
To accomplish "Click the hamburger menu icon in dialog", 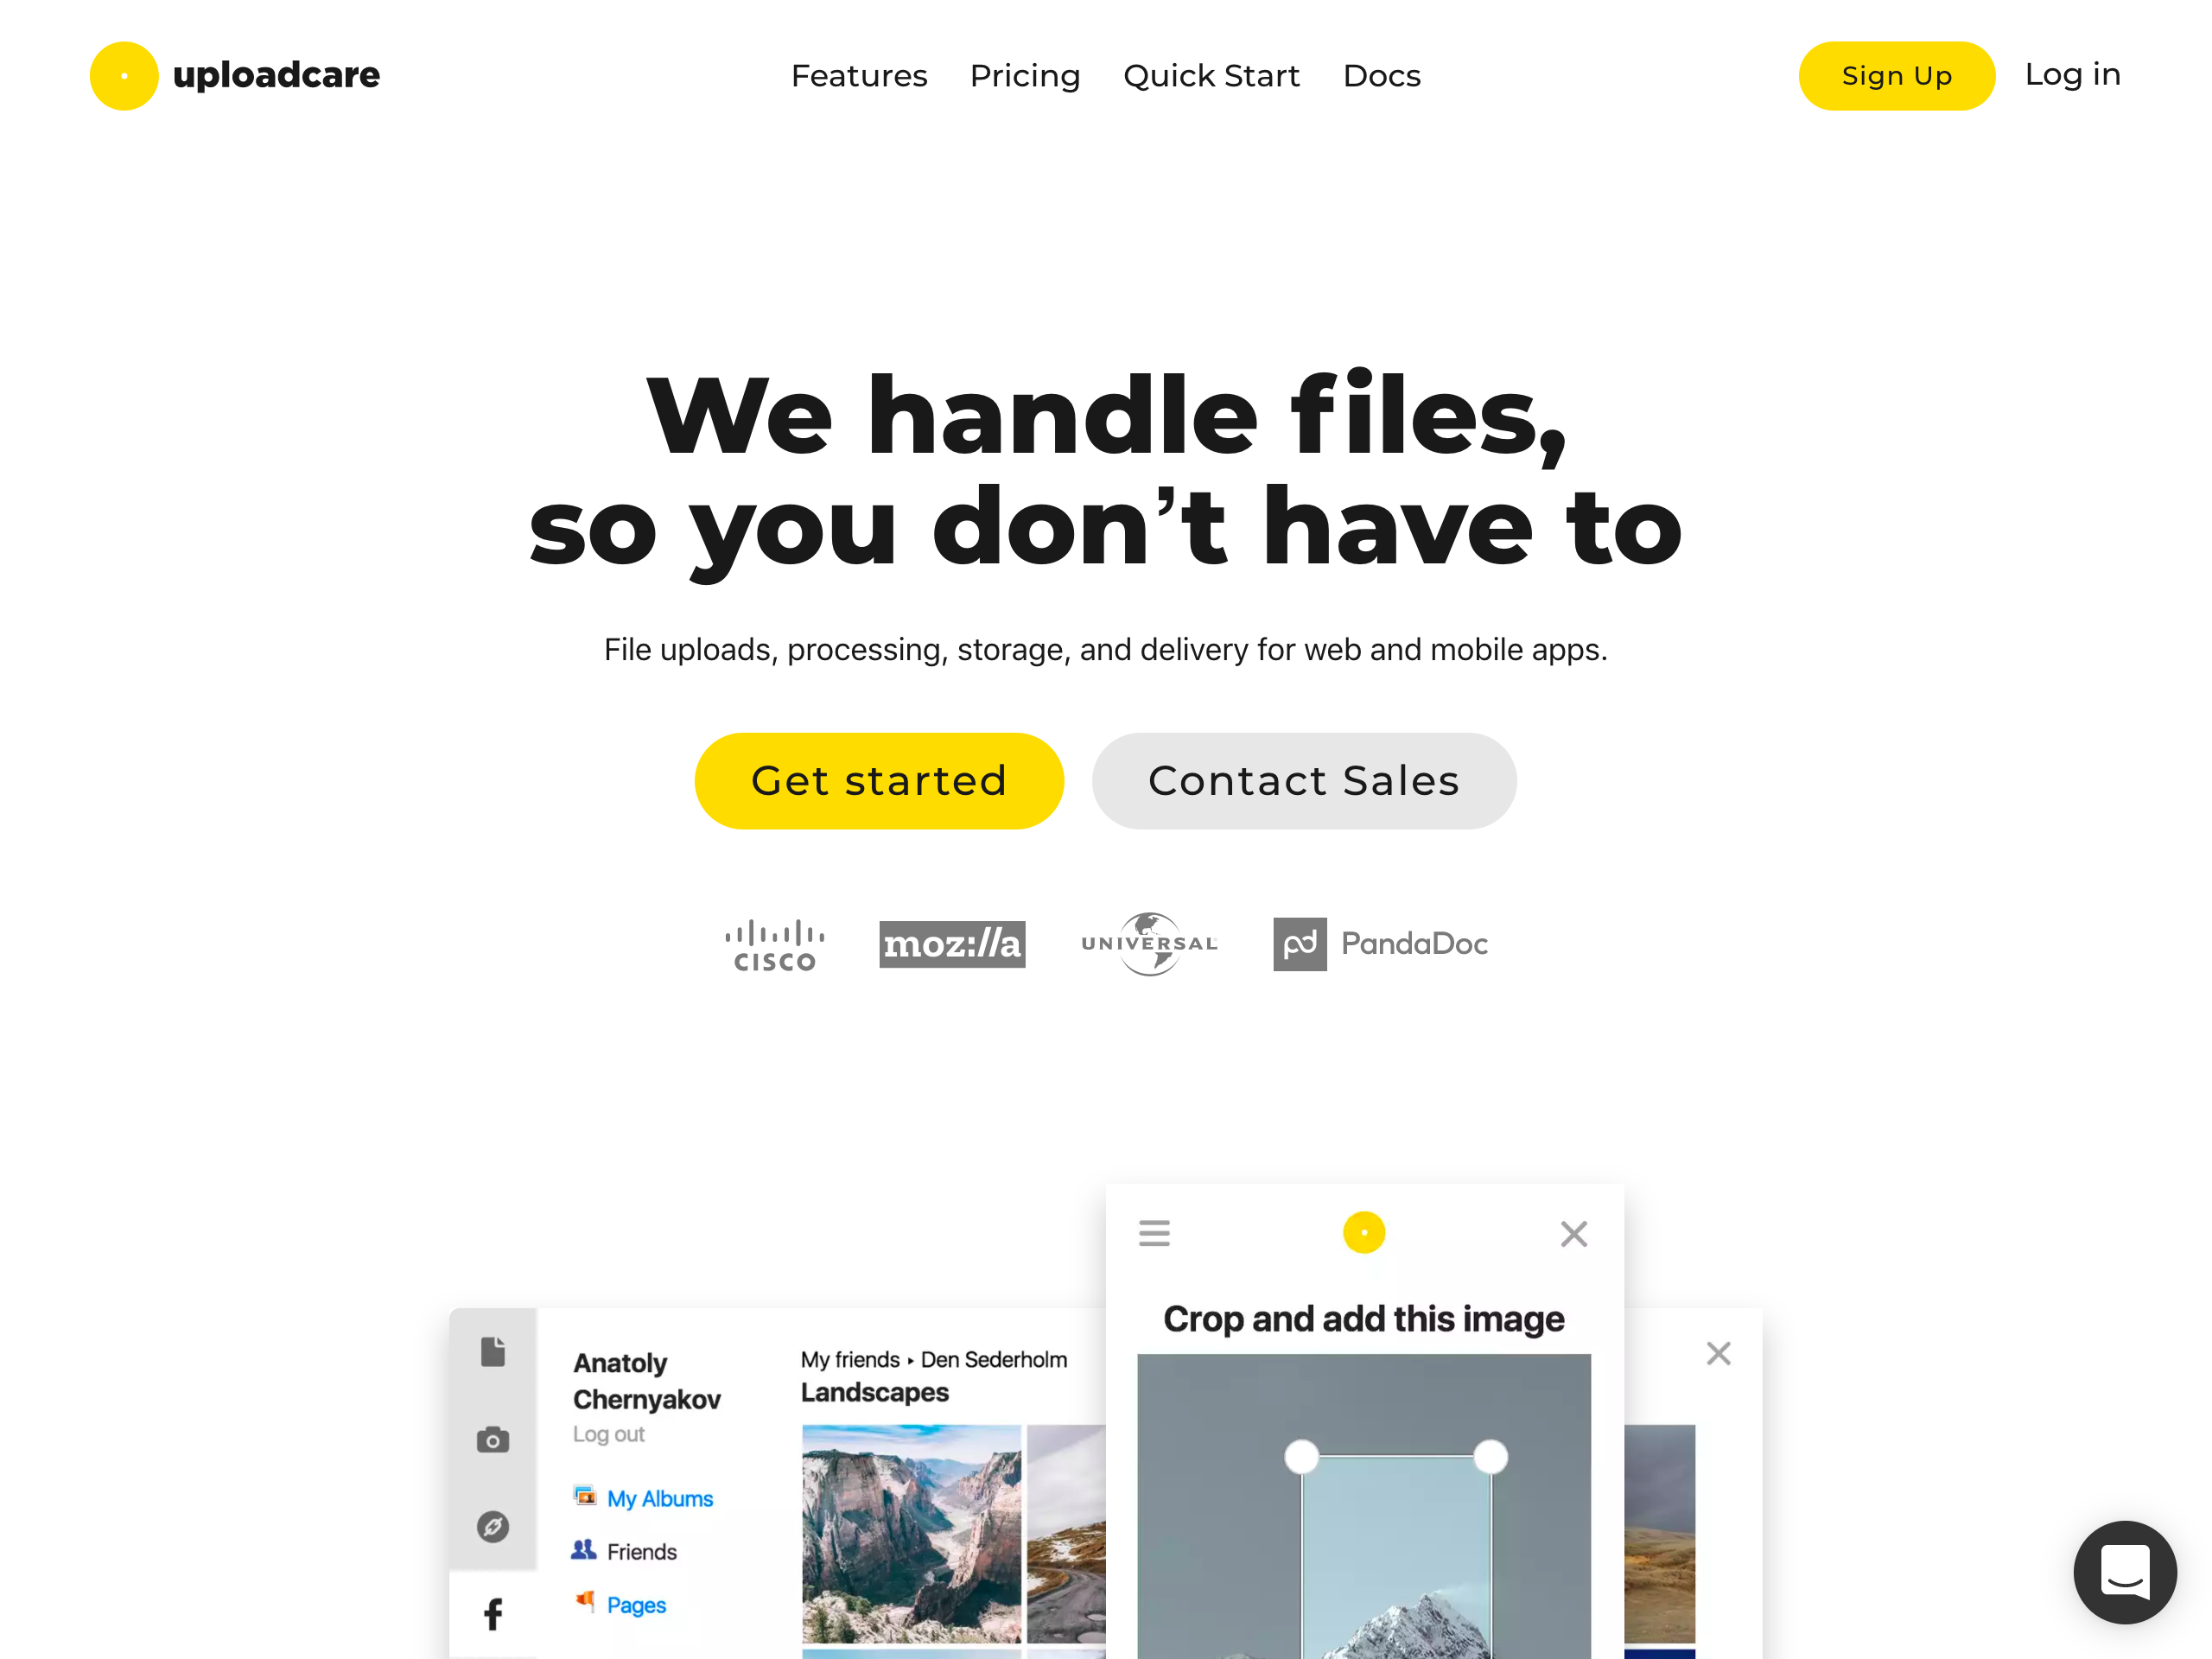I will pyautogui.click(x=1153, y=1232).
